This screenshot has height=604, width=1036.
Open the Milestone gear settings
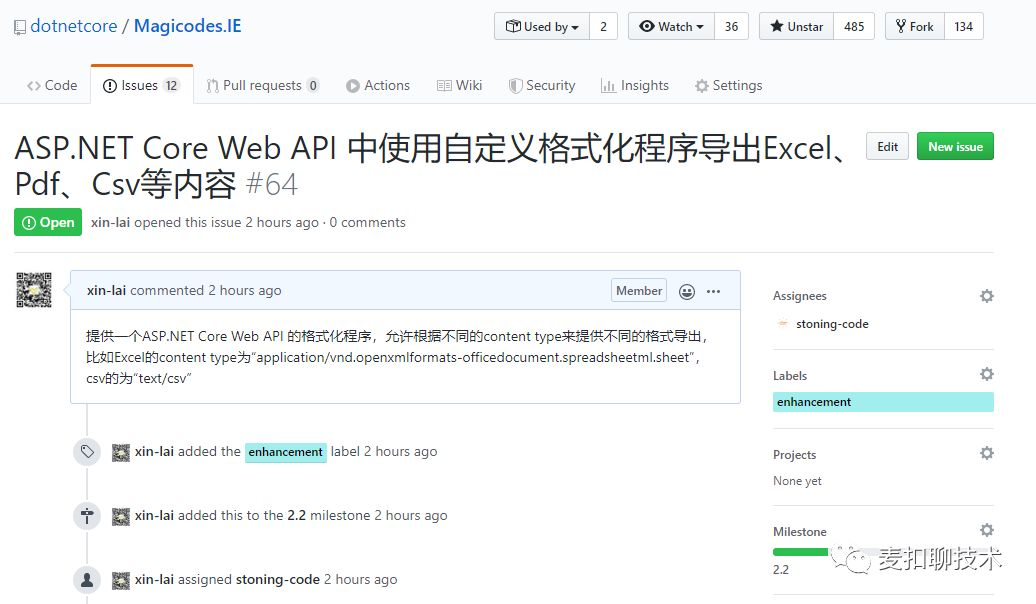(x=986, y=530)
